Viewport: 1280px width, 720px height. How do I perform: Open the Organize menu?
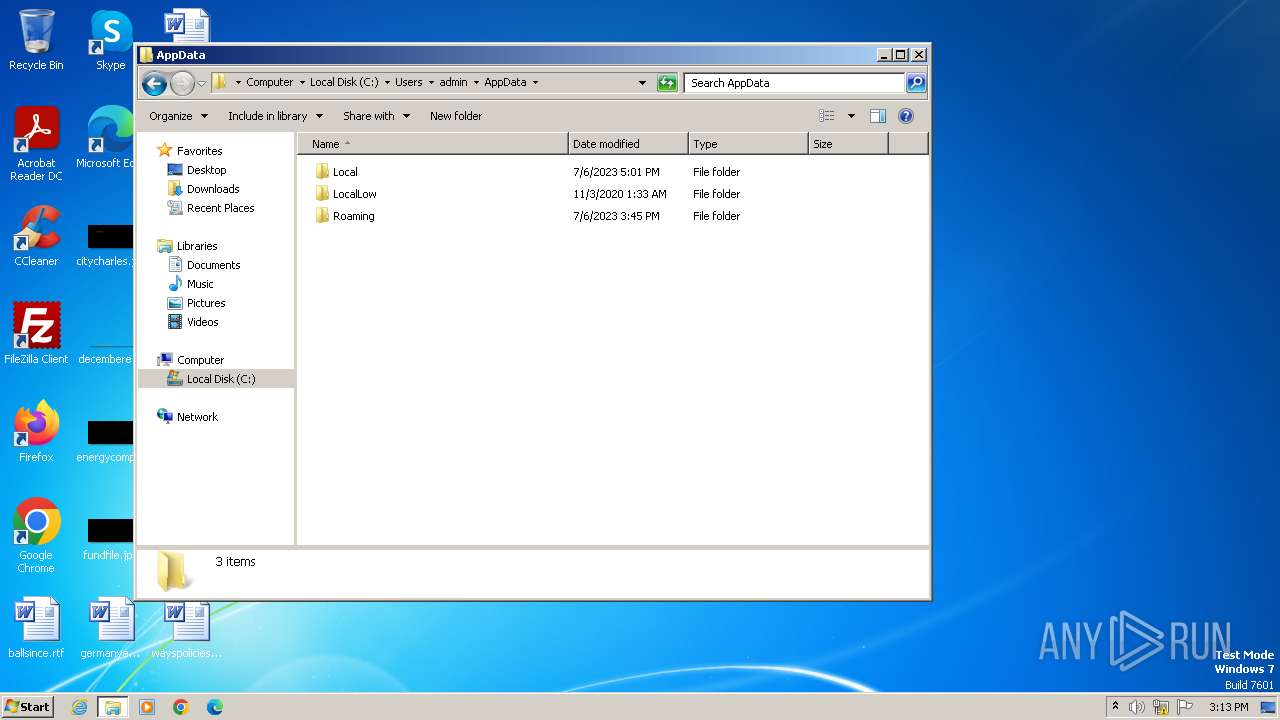(178, 116)
